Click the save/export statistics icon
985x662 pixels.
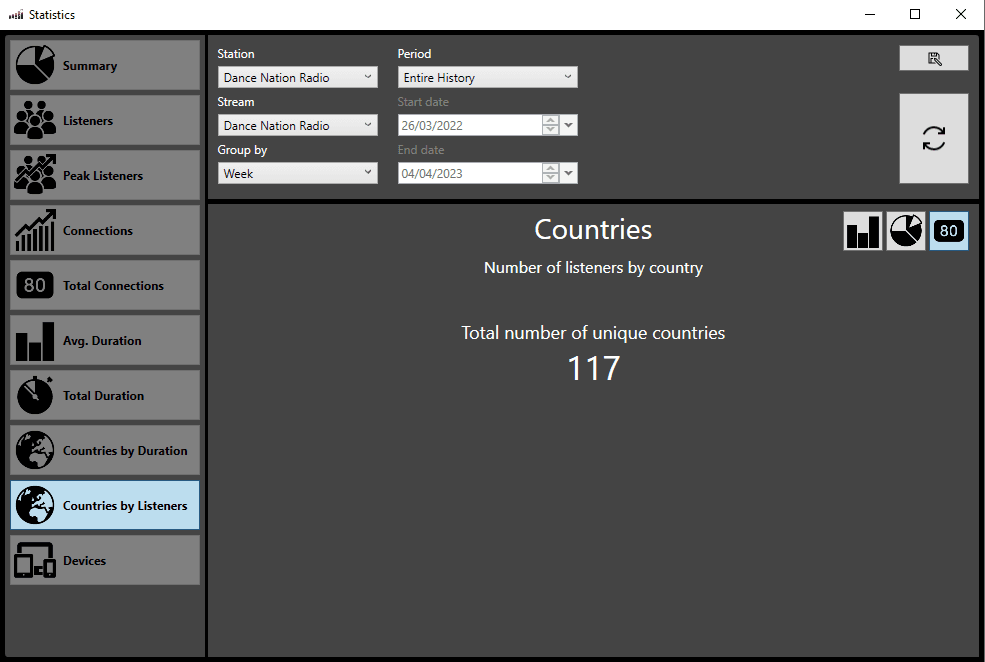tap(933, 58)
